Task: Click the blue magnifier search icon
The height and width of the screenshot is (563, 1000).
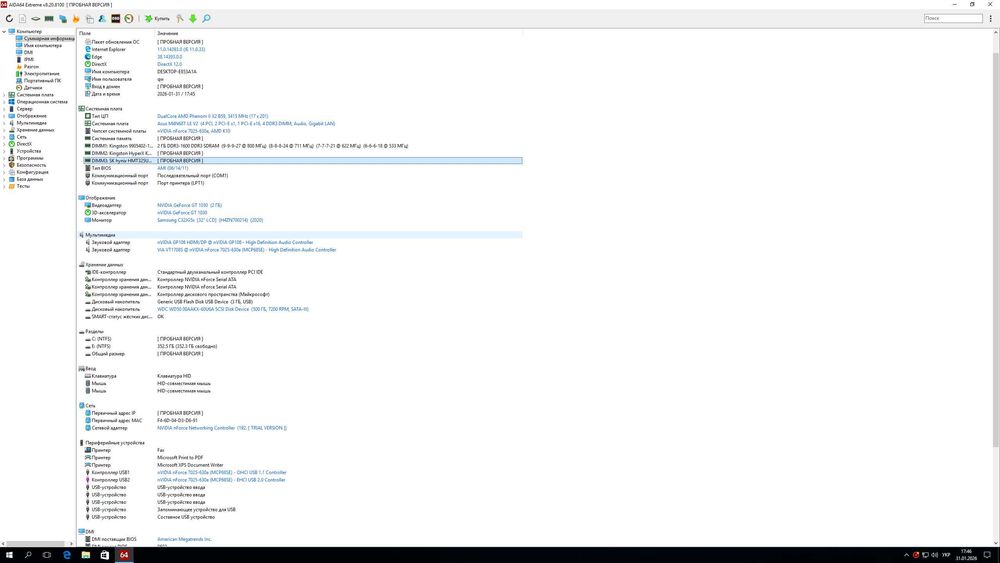Action: pyautogui.click(x=206, y=18)
